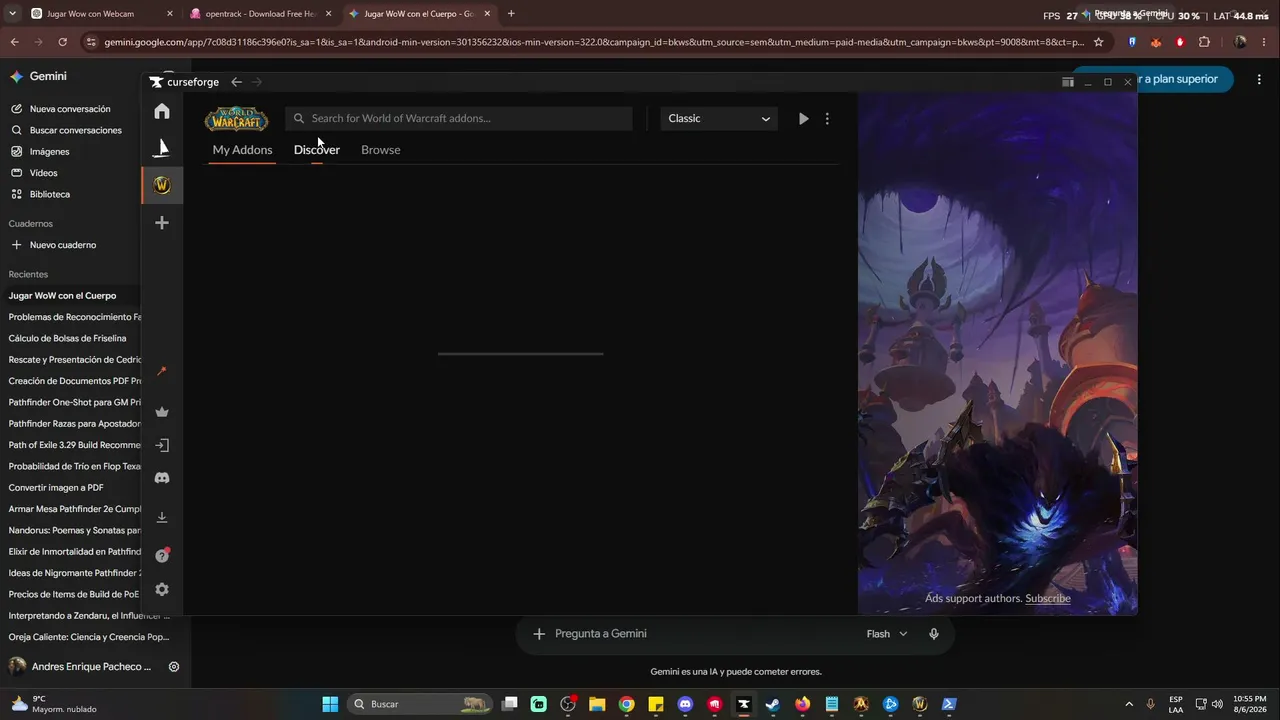
Task: Open Firefox from the Windows taskbar
Action: (802, 704)
